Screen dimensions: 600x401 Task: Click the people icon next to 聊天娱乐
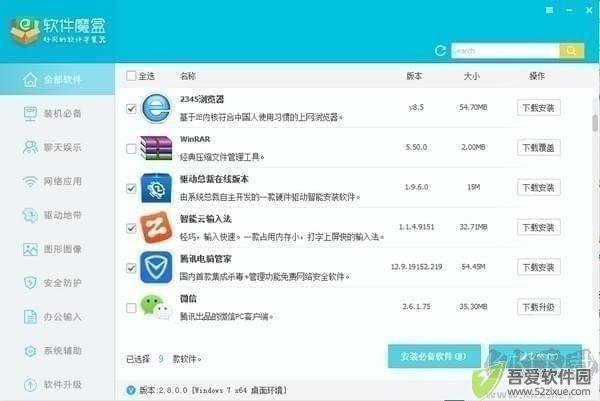pos(30,147)
